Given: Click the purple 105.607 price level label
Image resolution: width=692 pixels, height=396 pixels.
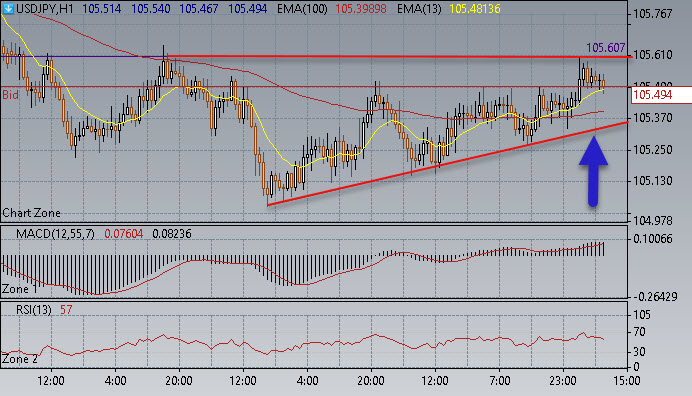Looking at the screenshot, I should click(x=606, y=48).
